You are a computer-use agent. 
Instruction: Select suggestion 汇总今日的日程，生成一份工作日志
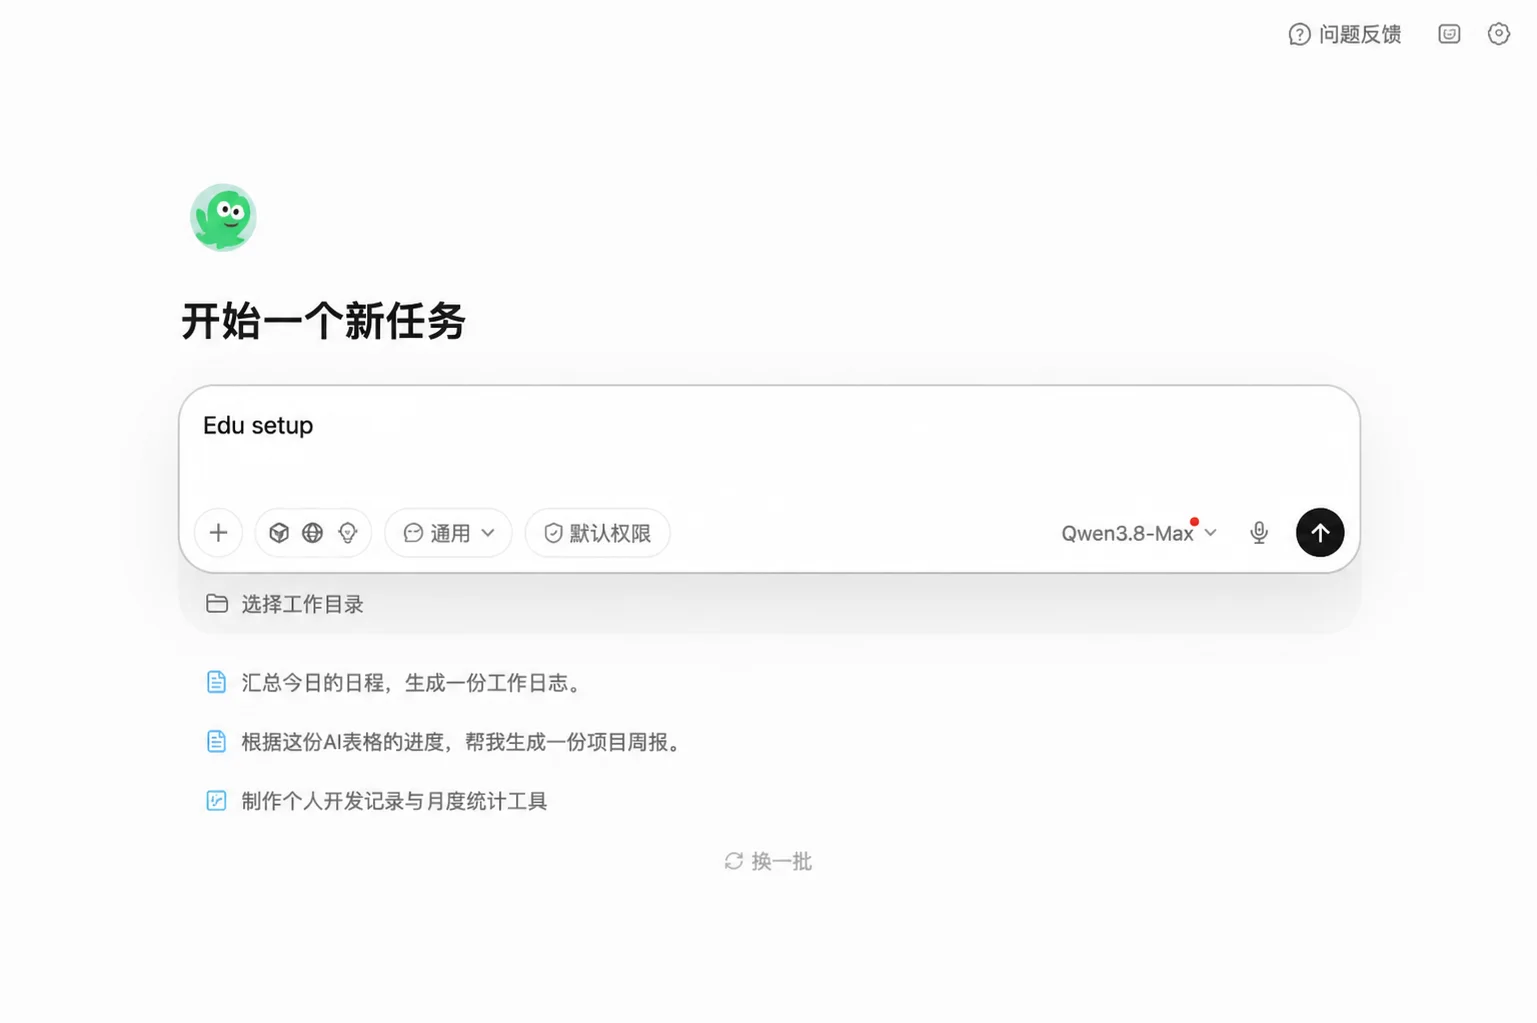(x=393, y=683)
